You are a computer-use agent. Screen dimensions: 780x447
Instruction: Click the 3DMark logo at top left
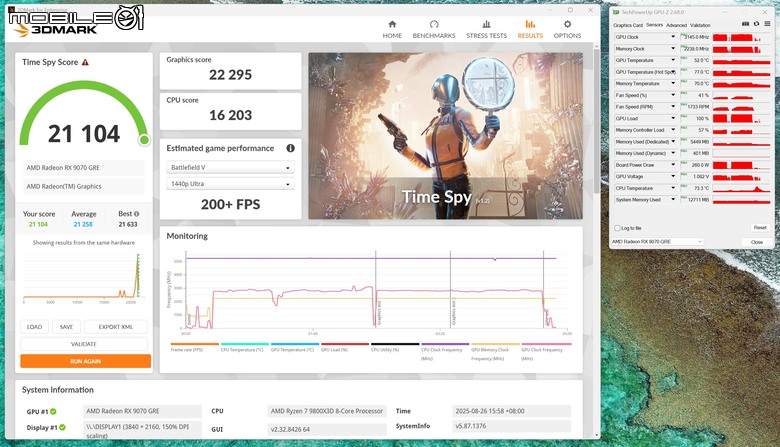(55, 30)
